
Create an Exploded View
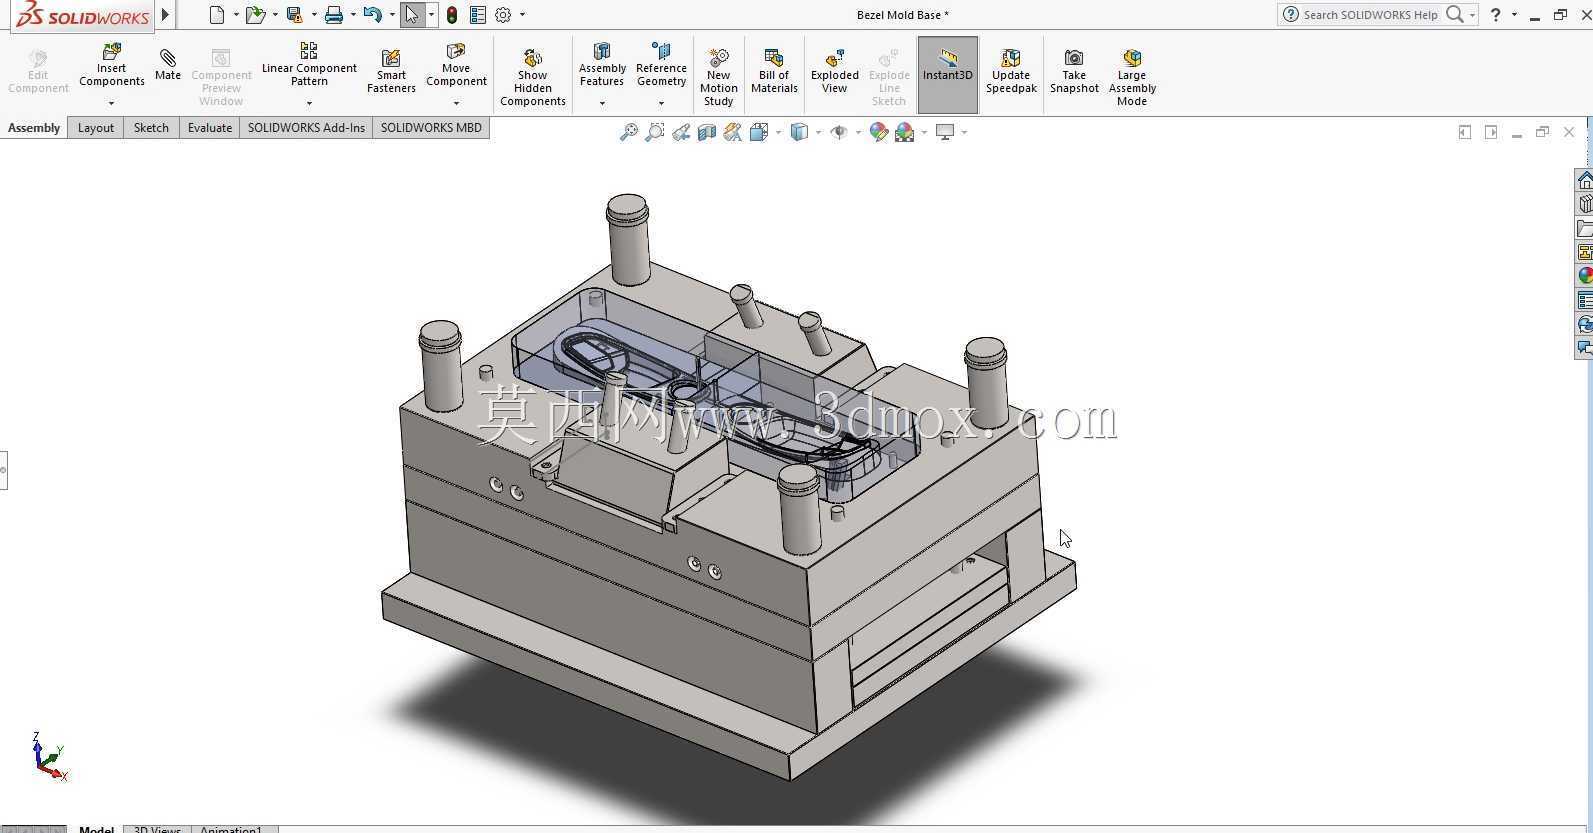[835, 72]
